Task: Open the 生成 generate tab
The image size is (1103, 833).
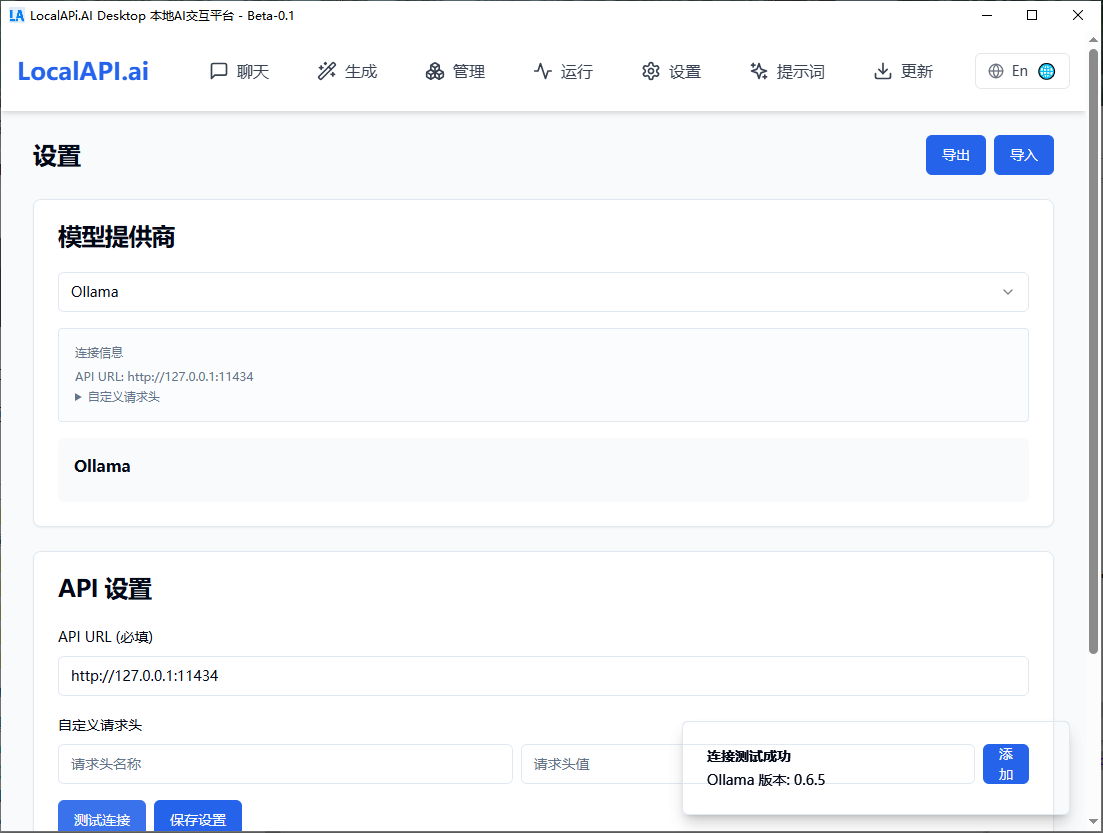Action: pos(348,71)
